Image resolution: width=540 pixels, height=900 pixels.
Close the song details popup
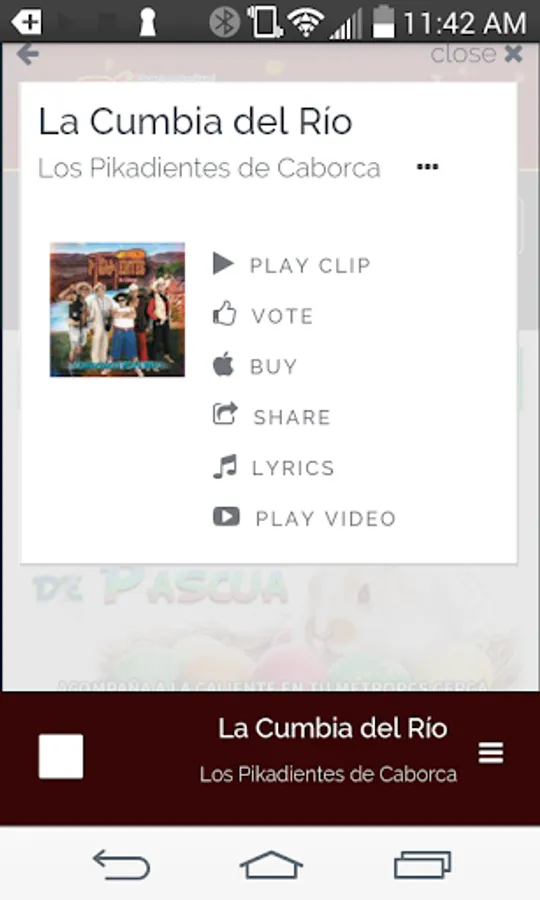pyautogui.click(x=476, y=54)
